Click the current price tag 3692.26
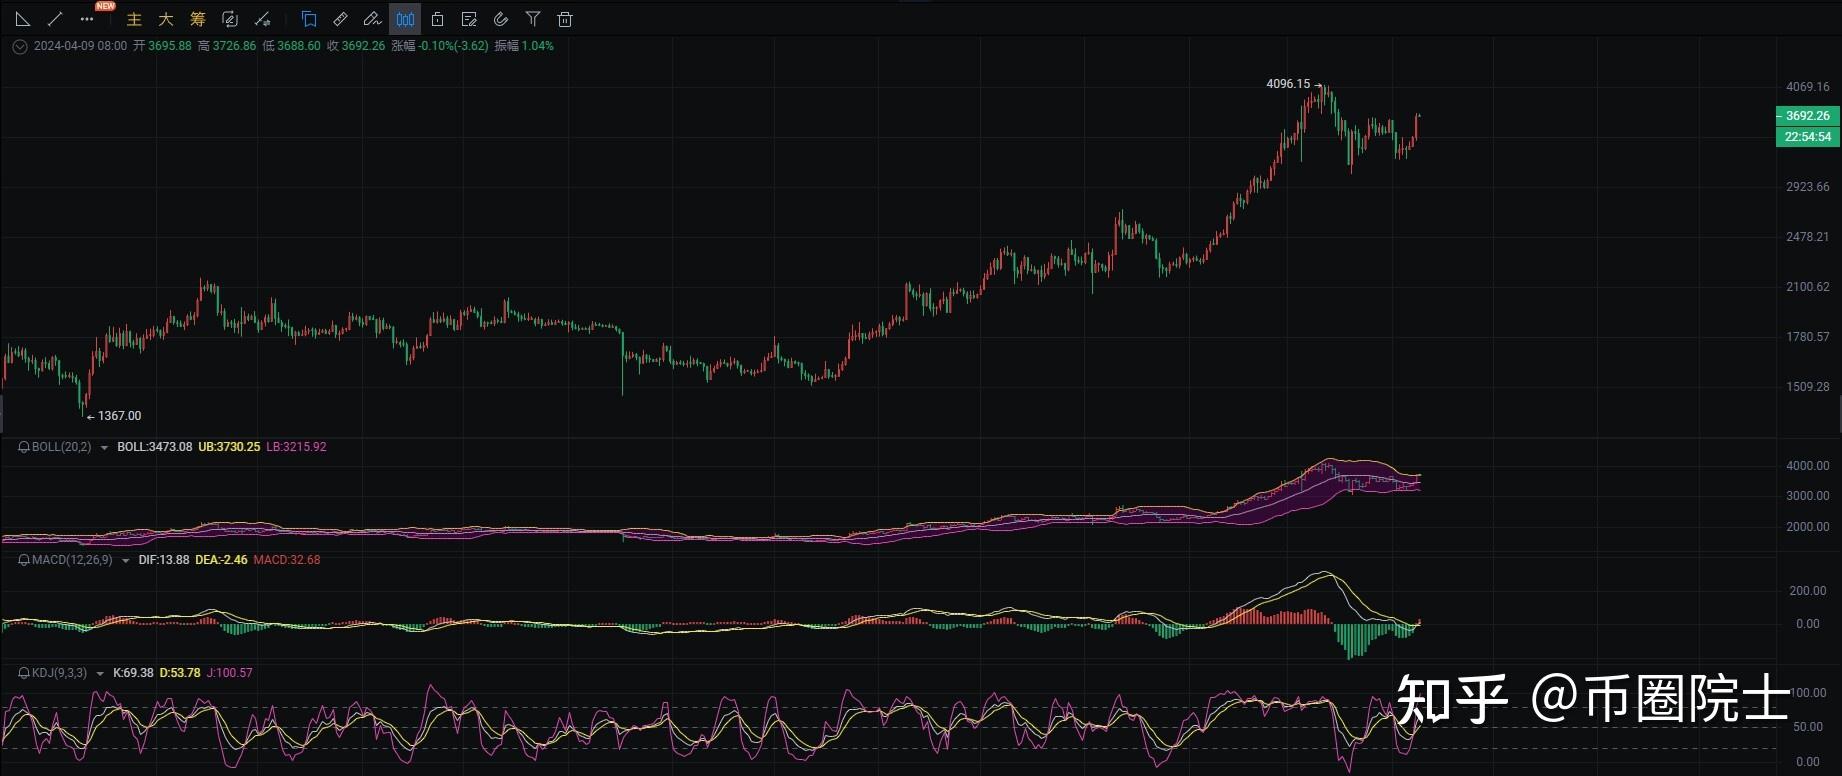 click(1807, 116)
